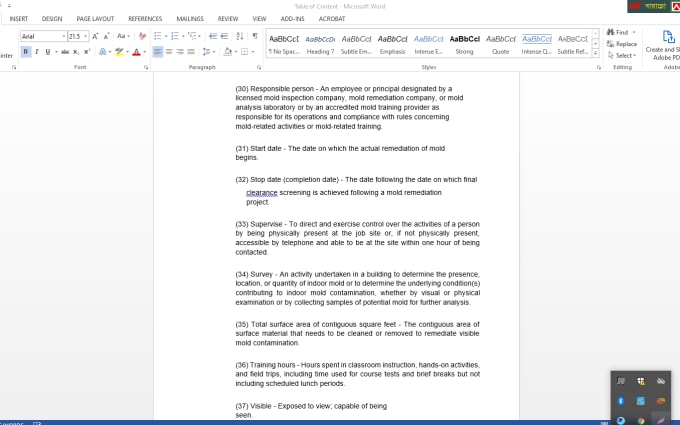680x425 pixels.
Task: Toggle Italic formatting
Action: [x=36, y=52]
